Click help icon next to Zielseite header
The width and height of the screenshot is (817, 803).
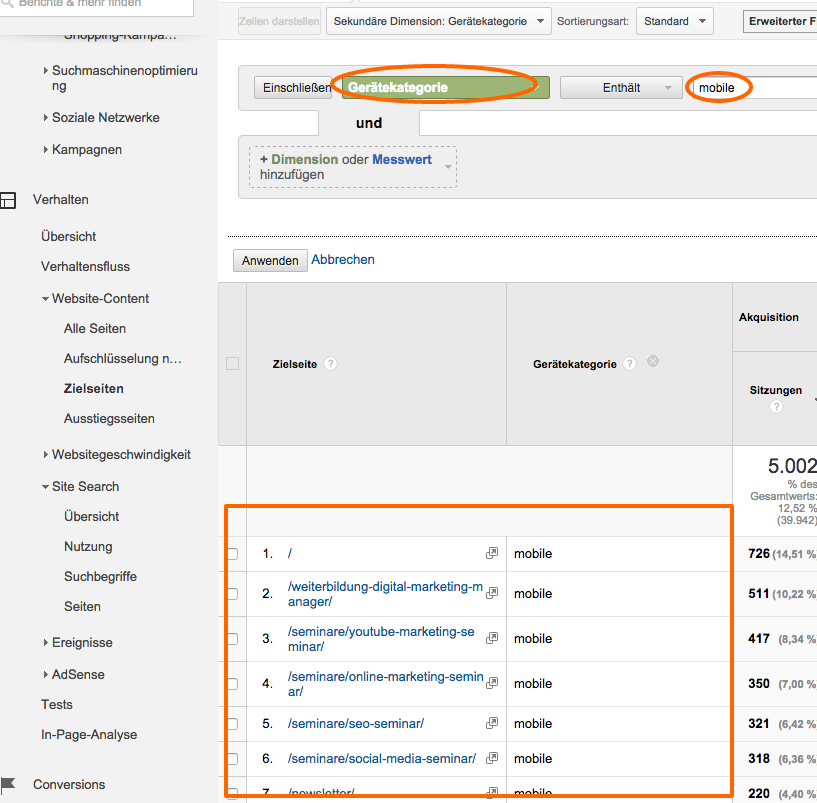[330, 364]
